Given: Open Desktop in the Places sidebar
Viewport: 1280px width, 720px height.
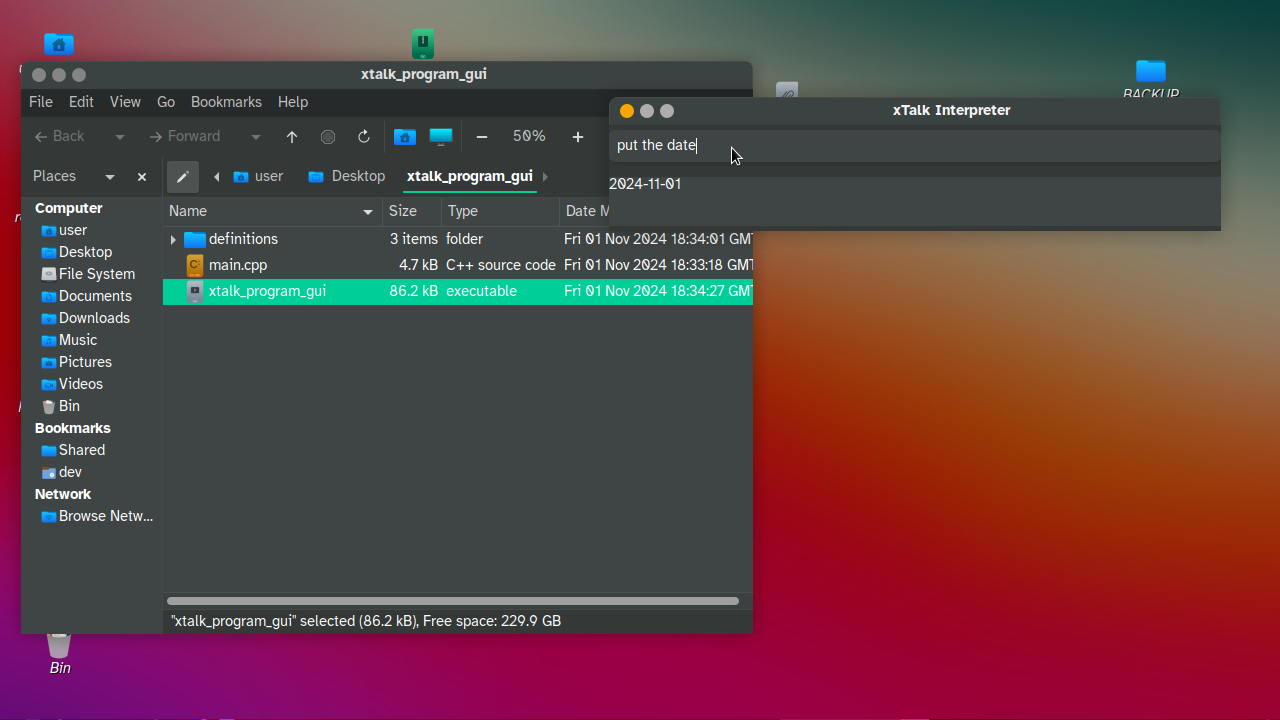Looking at the screenshot, I should pos(76,252).
